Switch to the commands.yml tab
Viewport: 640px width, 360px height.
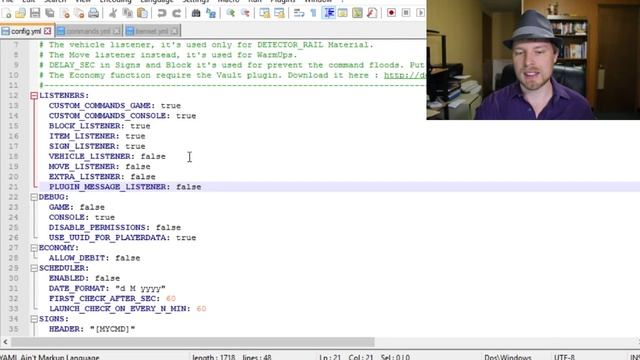tap(89, 31)
